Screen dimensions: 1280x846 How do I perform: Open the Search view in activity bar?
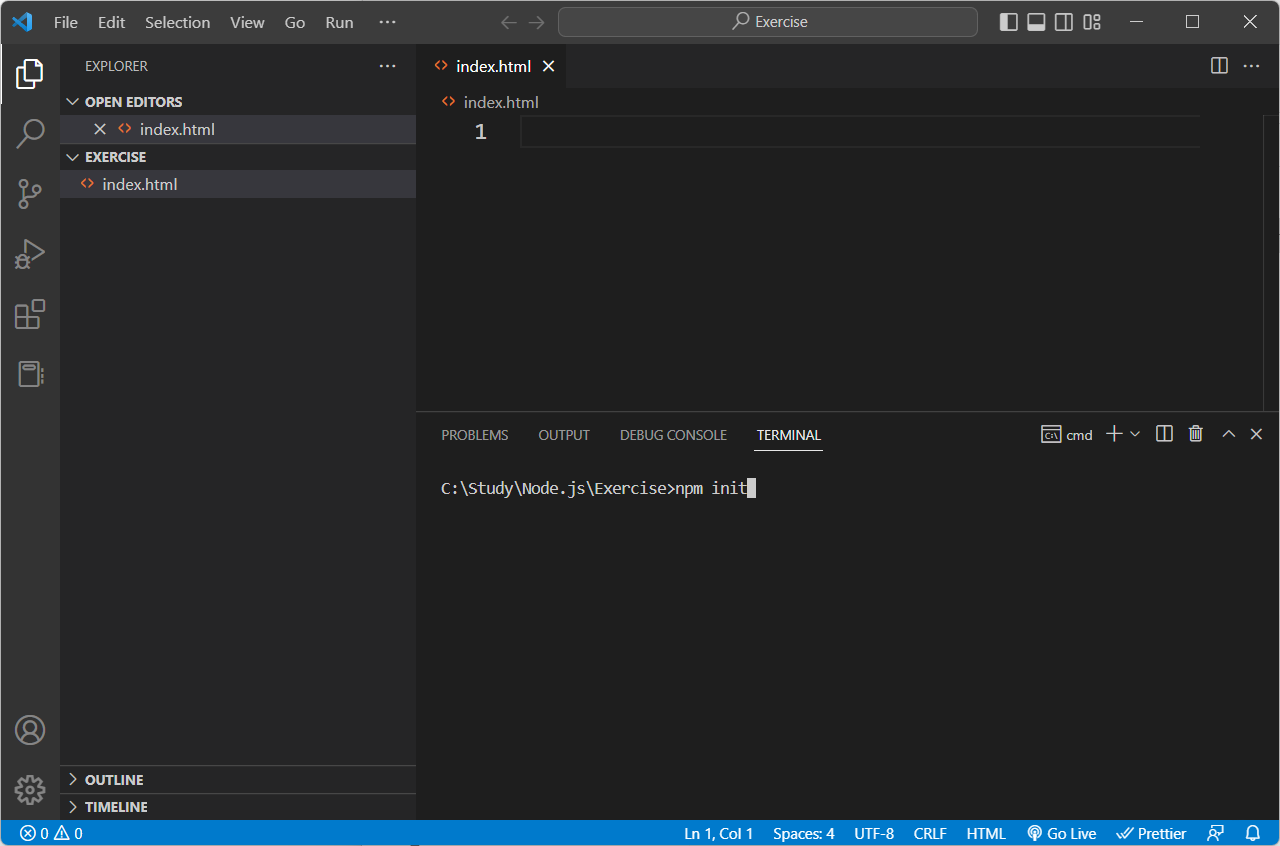(30, 133)
